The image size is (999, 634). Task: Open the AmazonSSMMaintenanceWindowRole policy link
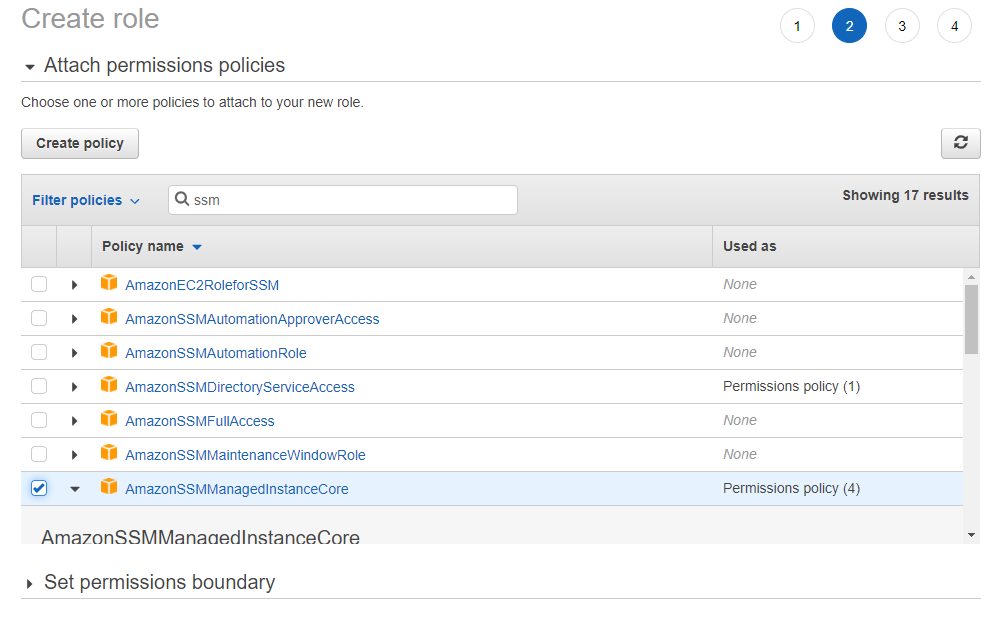point(245,455)
